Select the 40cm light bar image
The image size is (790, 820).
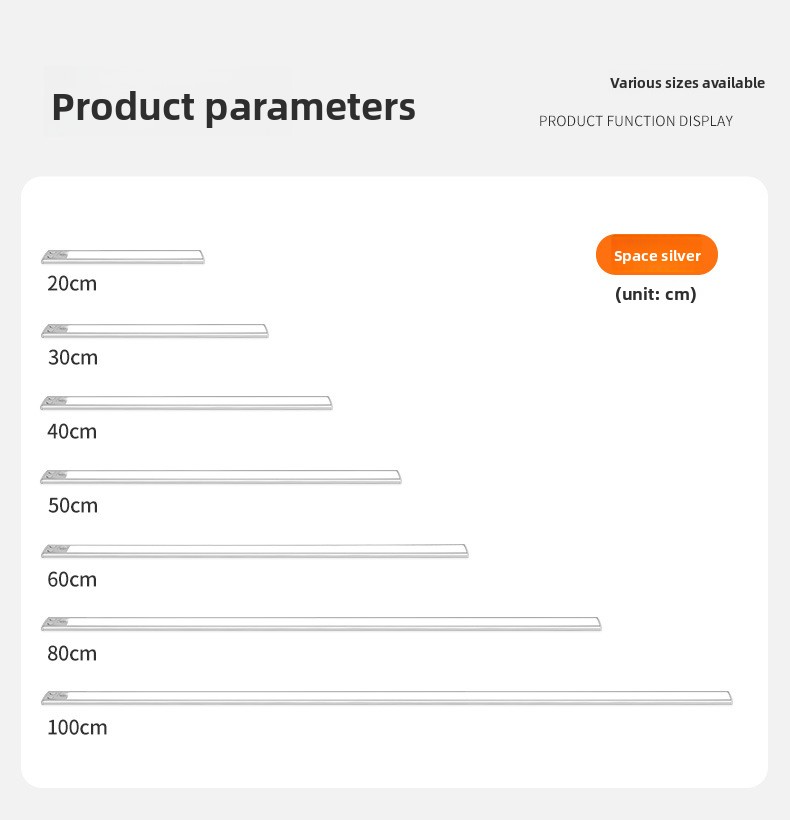187,403
